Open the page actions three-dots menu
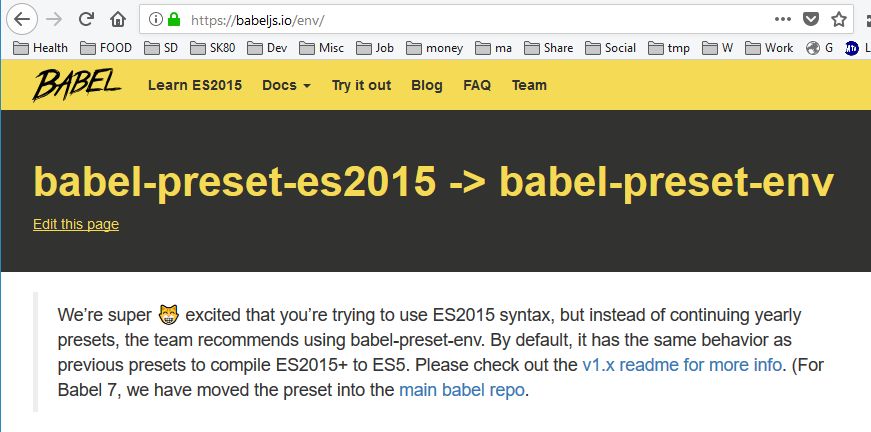 pyautogui.click(x=783, y=19)
